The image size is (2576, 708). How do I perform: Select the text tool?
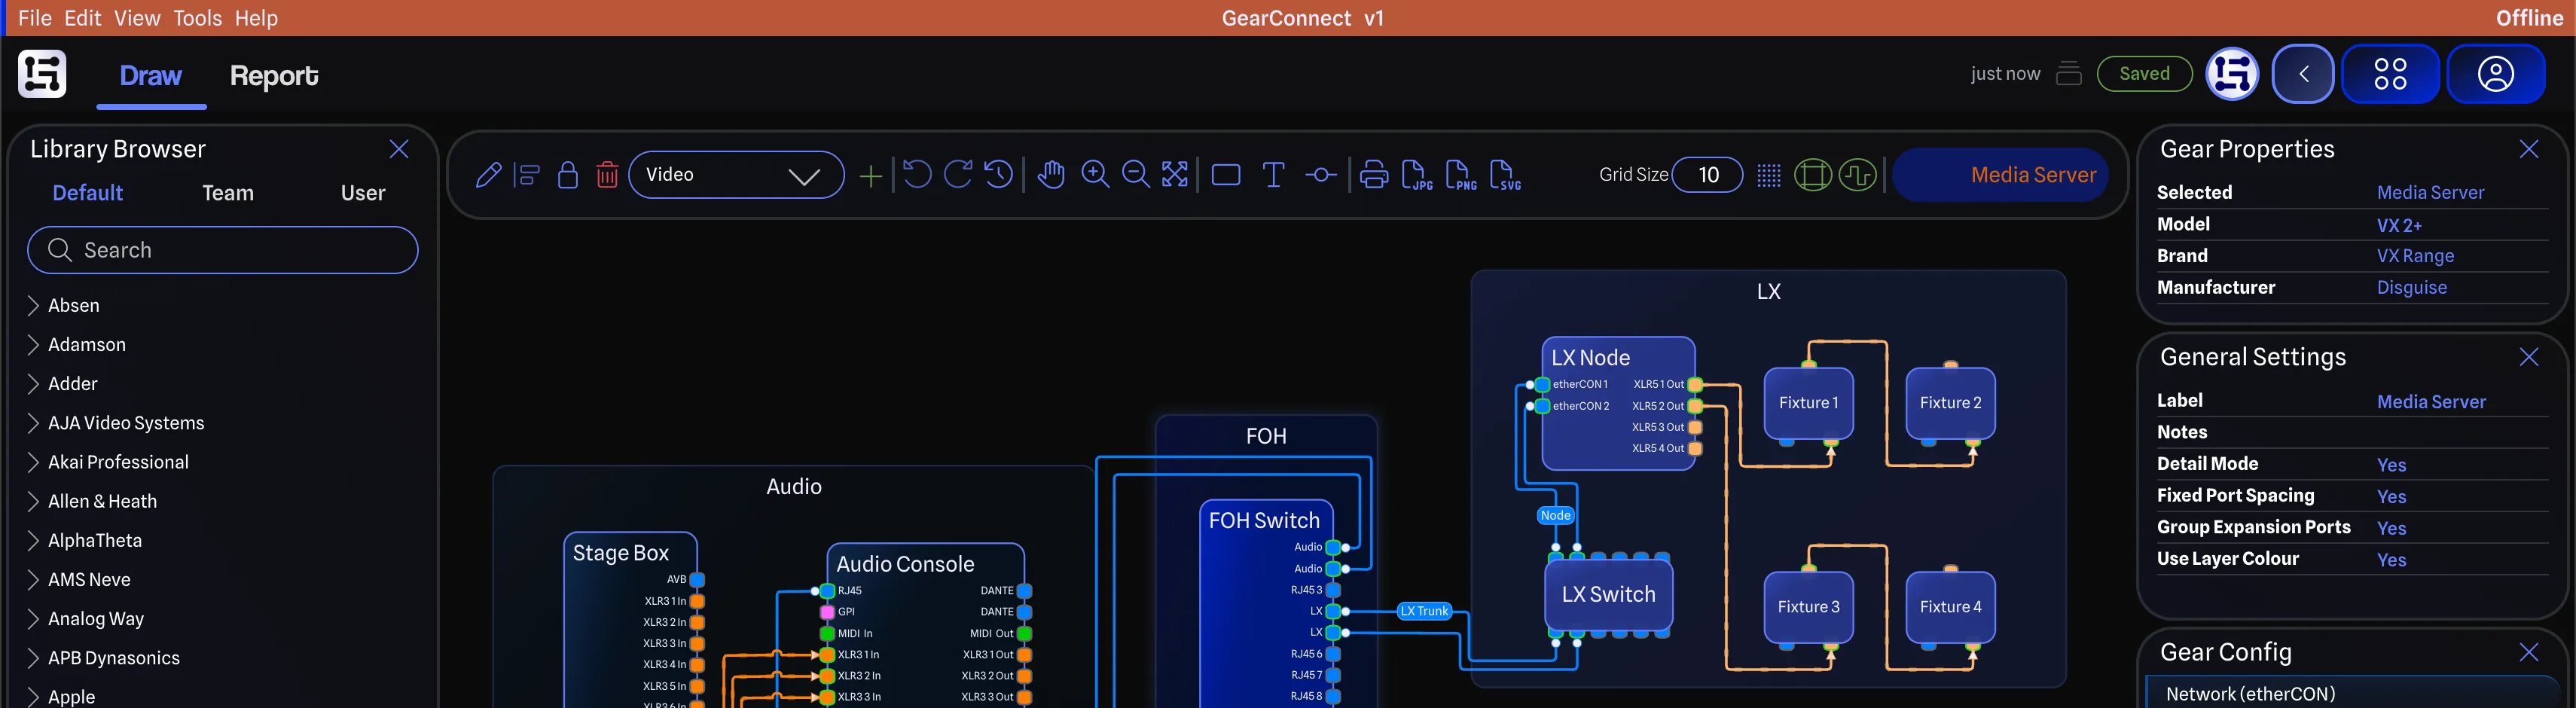pos(1273,175)
